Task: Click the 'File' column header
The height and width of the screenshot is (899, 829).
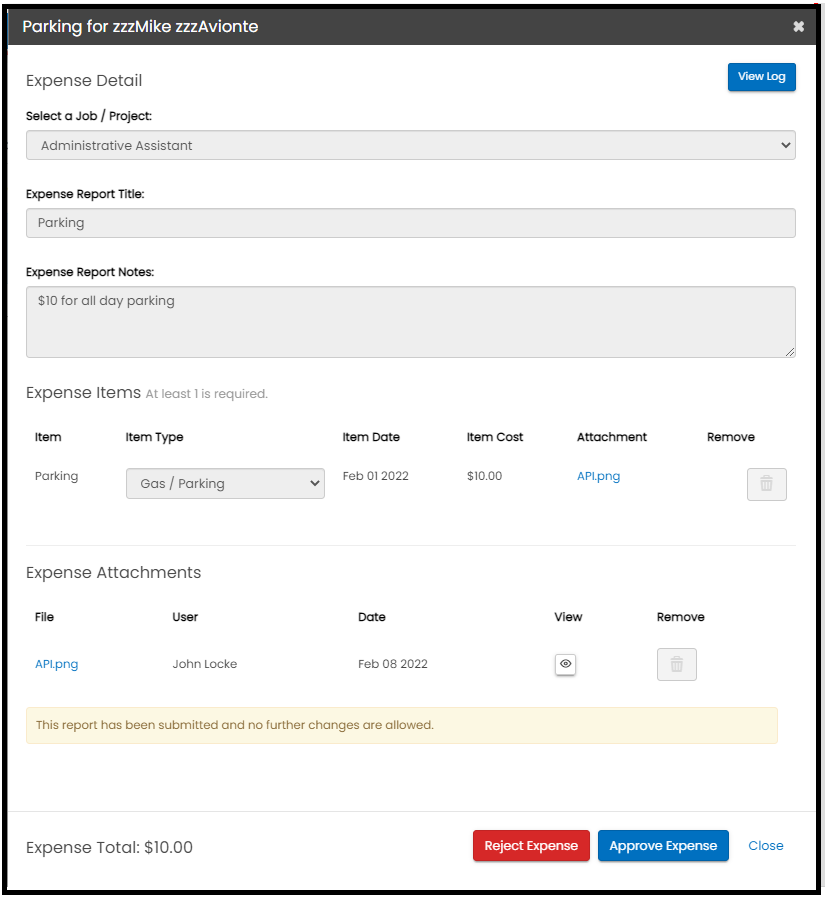Action: [44, 617]
